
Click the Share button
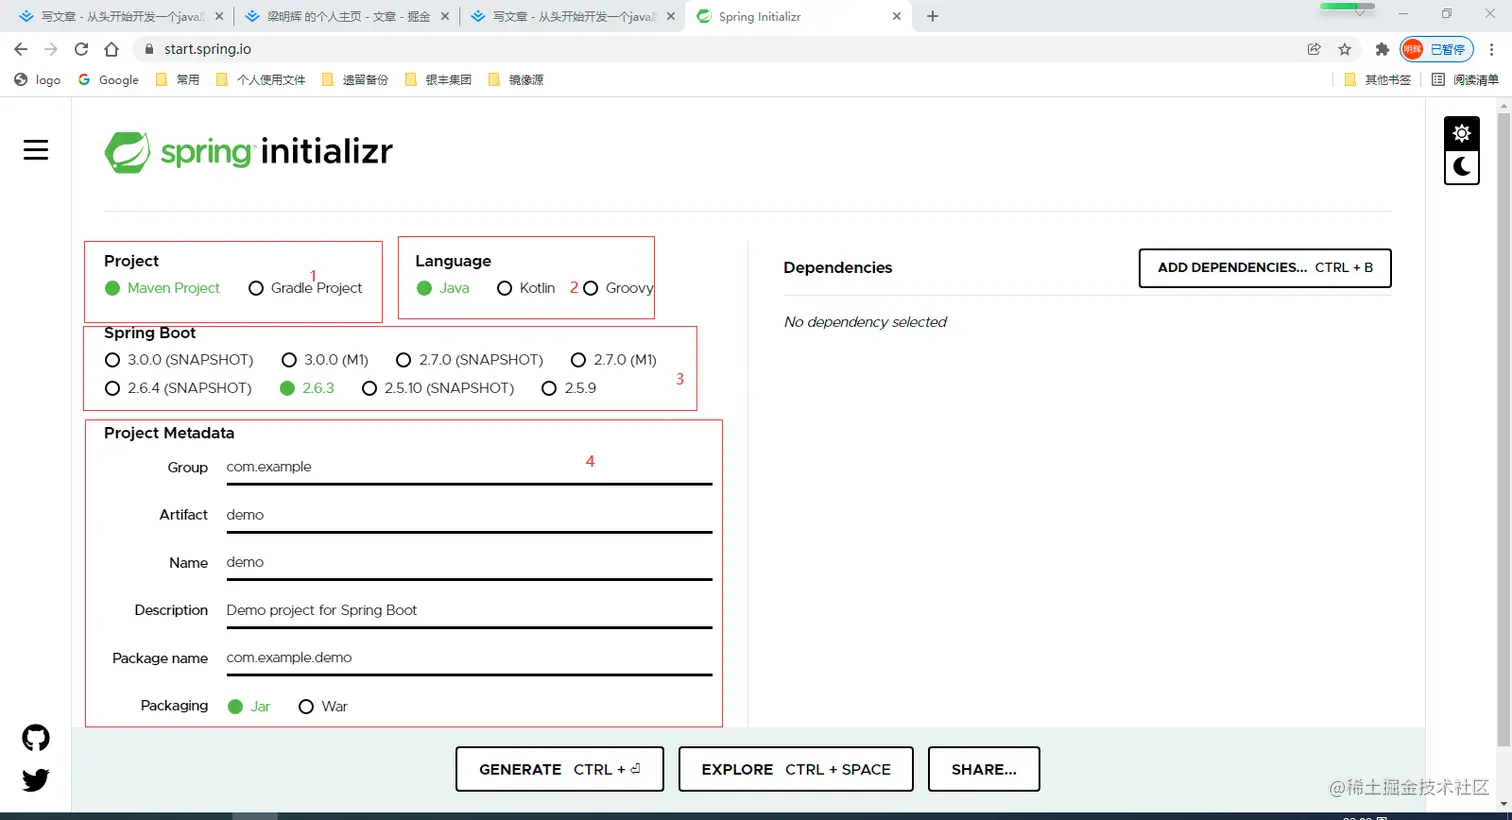coord(984,769)
